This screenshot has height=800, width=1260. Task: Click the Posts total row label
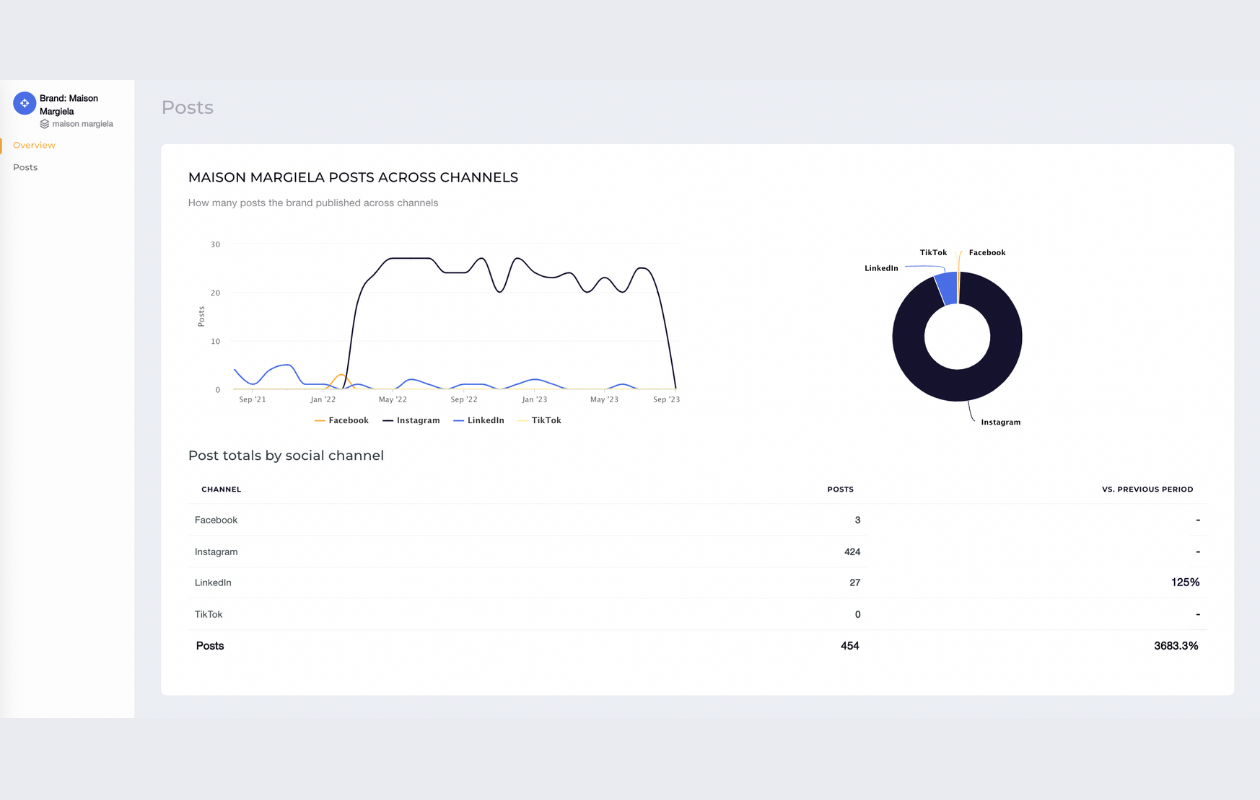pyautogui.click(x=210, y=646)
